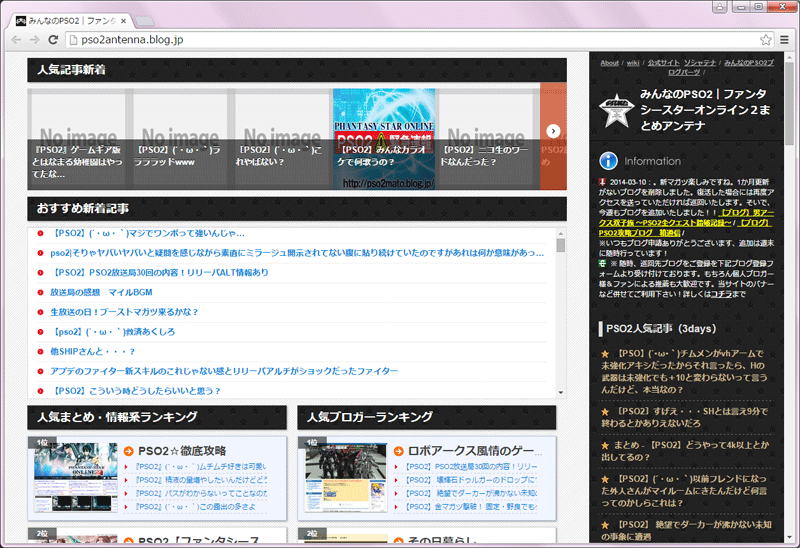The height and width of the screenshot is (548, 800).
Task: Open ranking entry 絶望でダーカーが沸かない未知
Action: [x=471, y=493]
